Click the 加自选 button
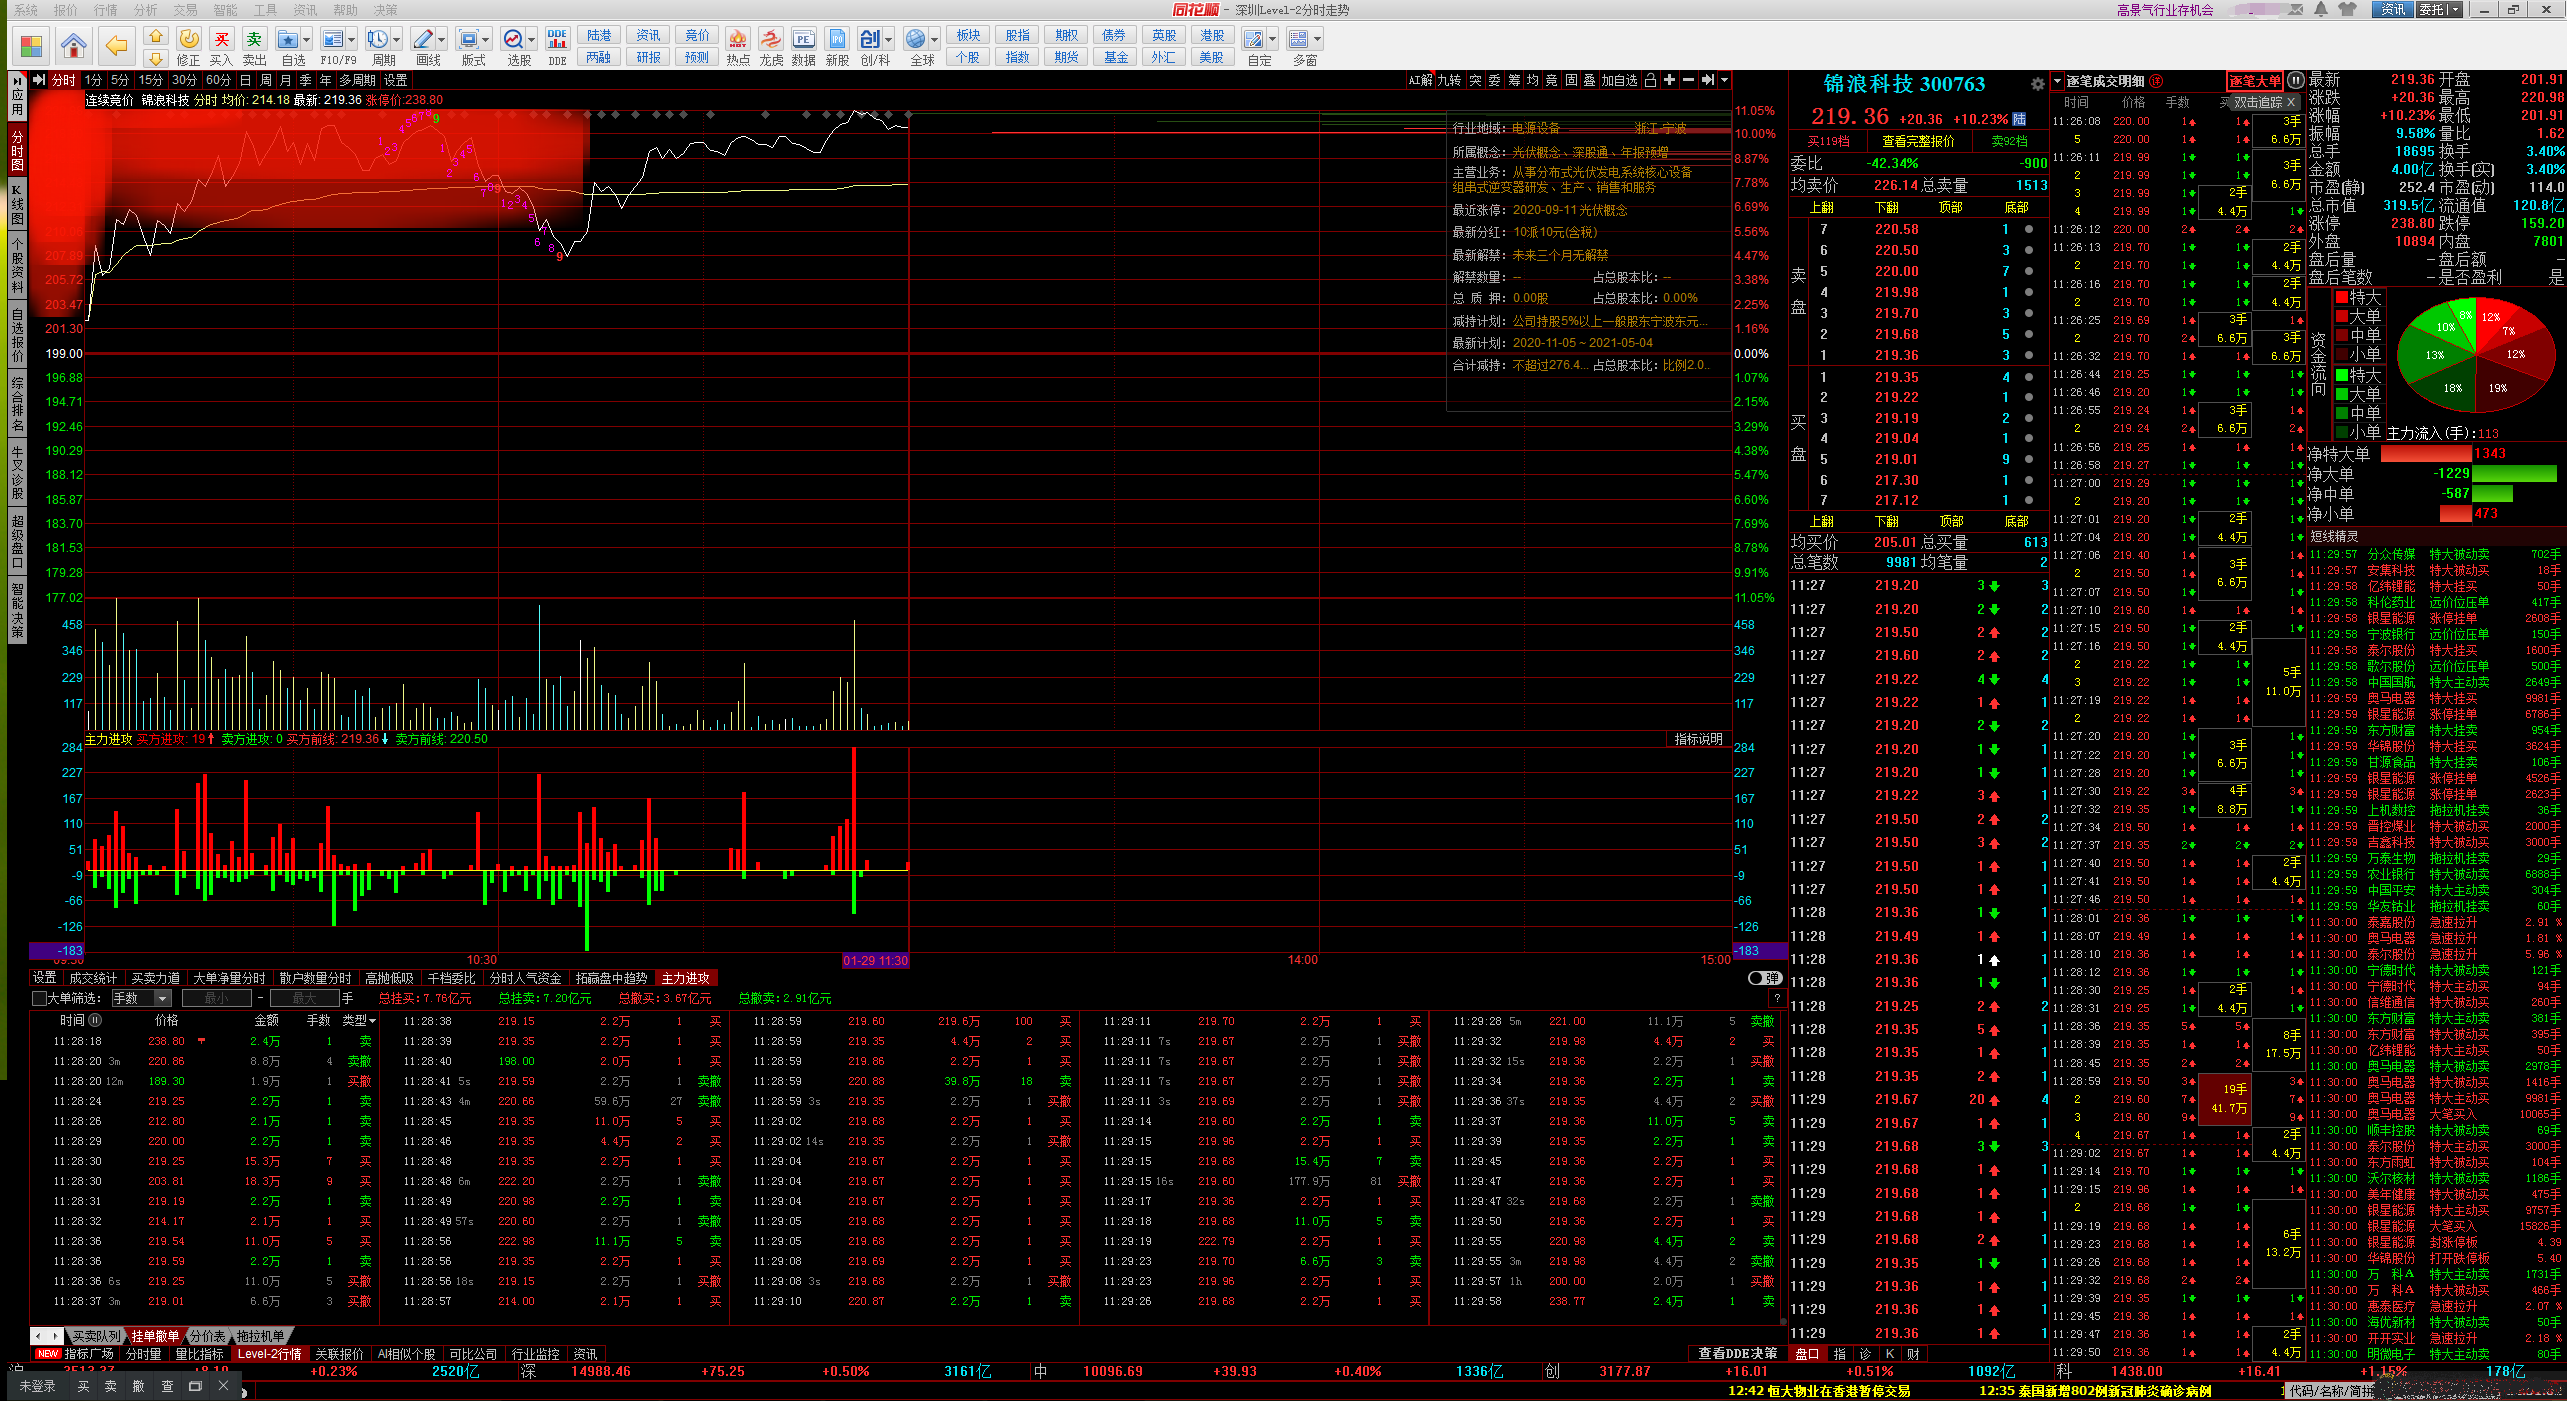Viewport: 2567px width, 1401px height. [1619, 80]
